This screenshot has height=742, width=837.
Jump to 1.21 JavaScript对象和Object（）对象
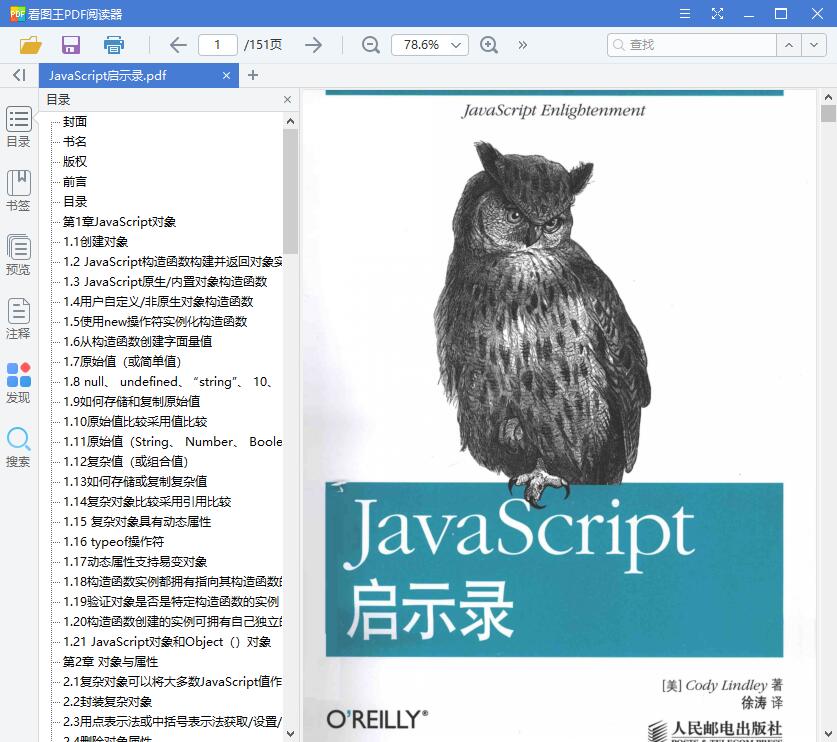[x=167, y=642]
